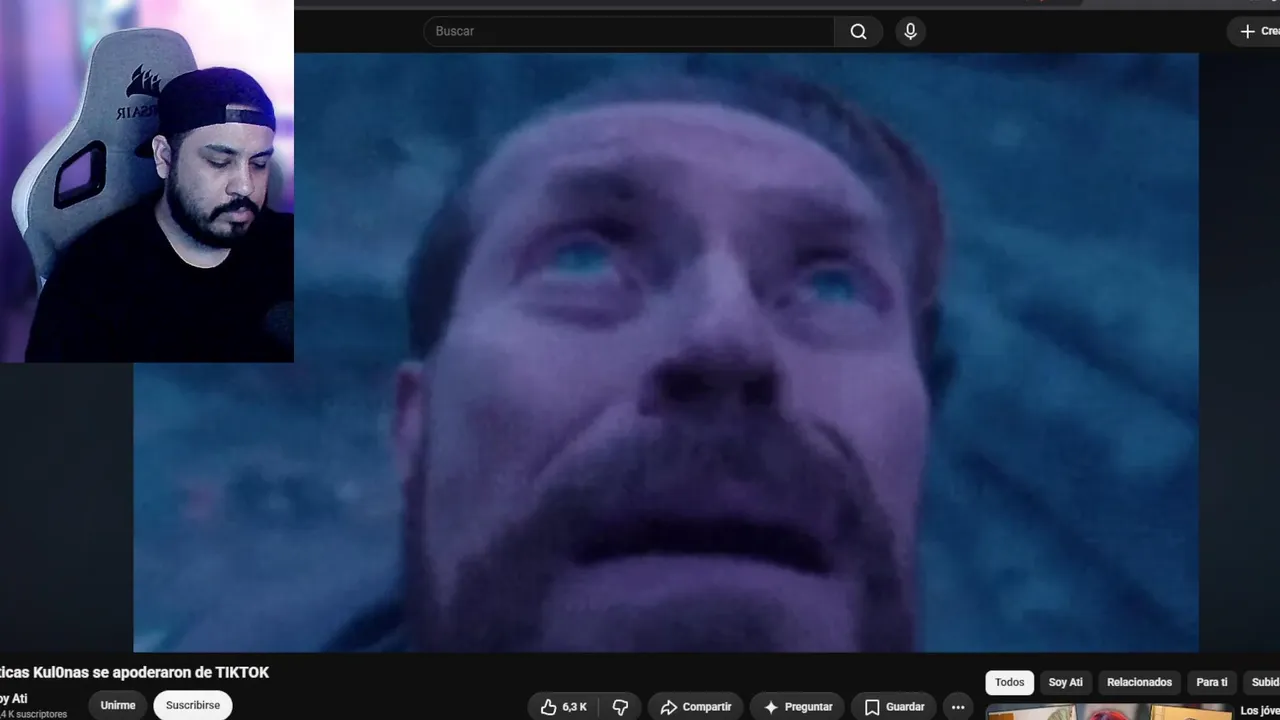Save the video with Guardar
The height and width of the screenshot is (720, 1280).
(894, 707)
